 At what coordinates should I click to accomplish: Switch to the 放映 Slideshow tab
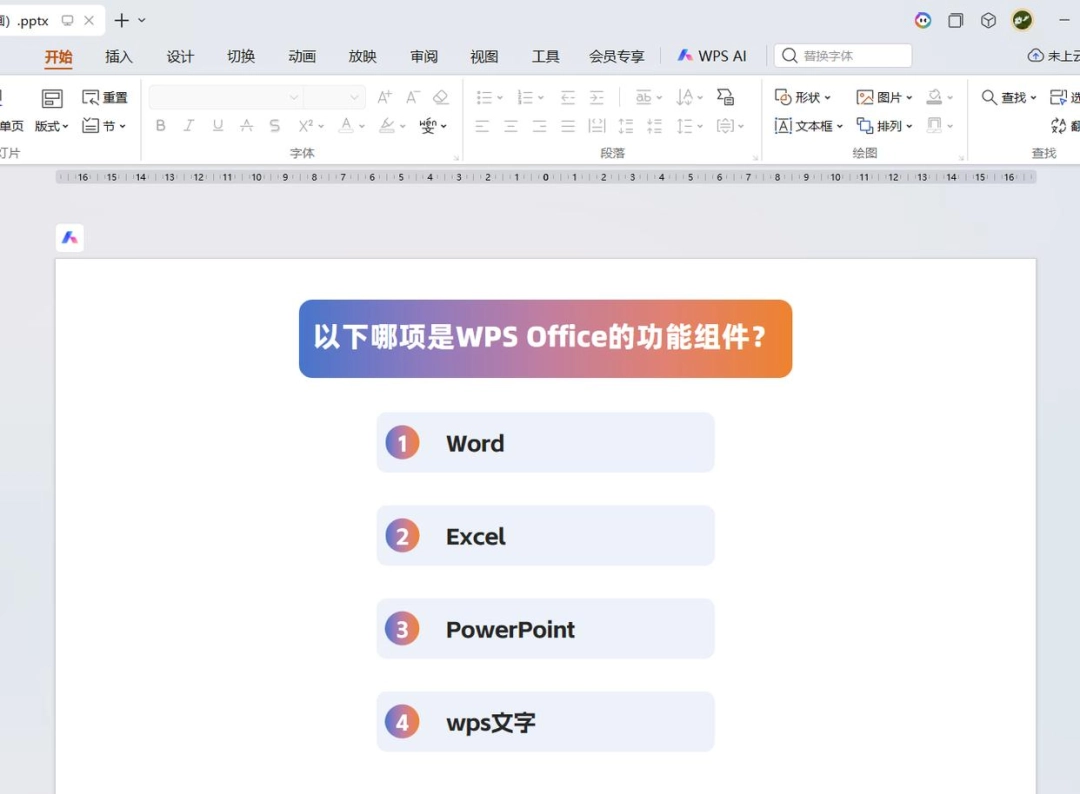click(x=362, y=56)
